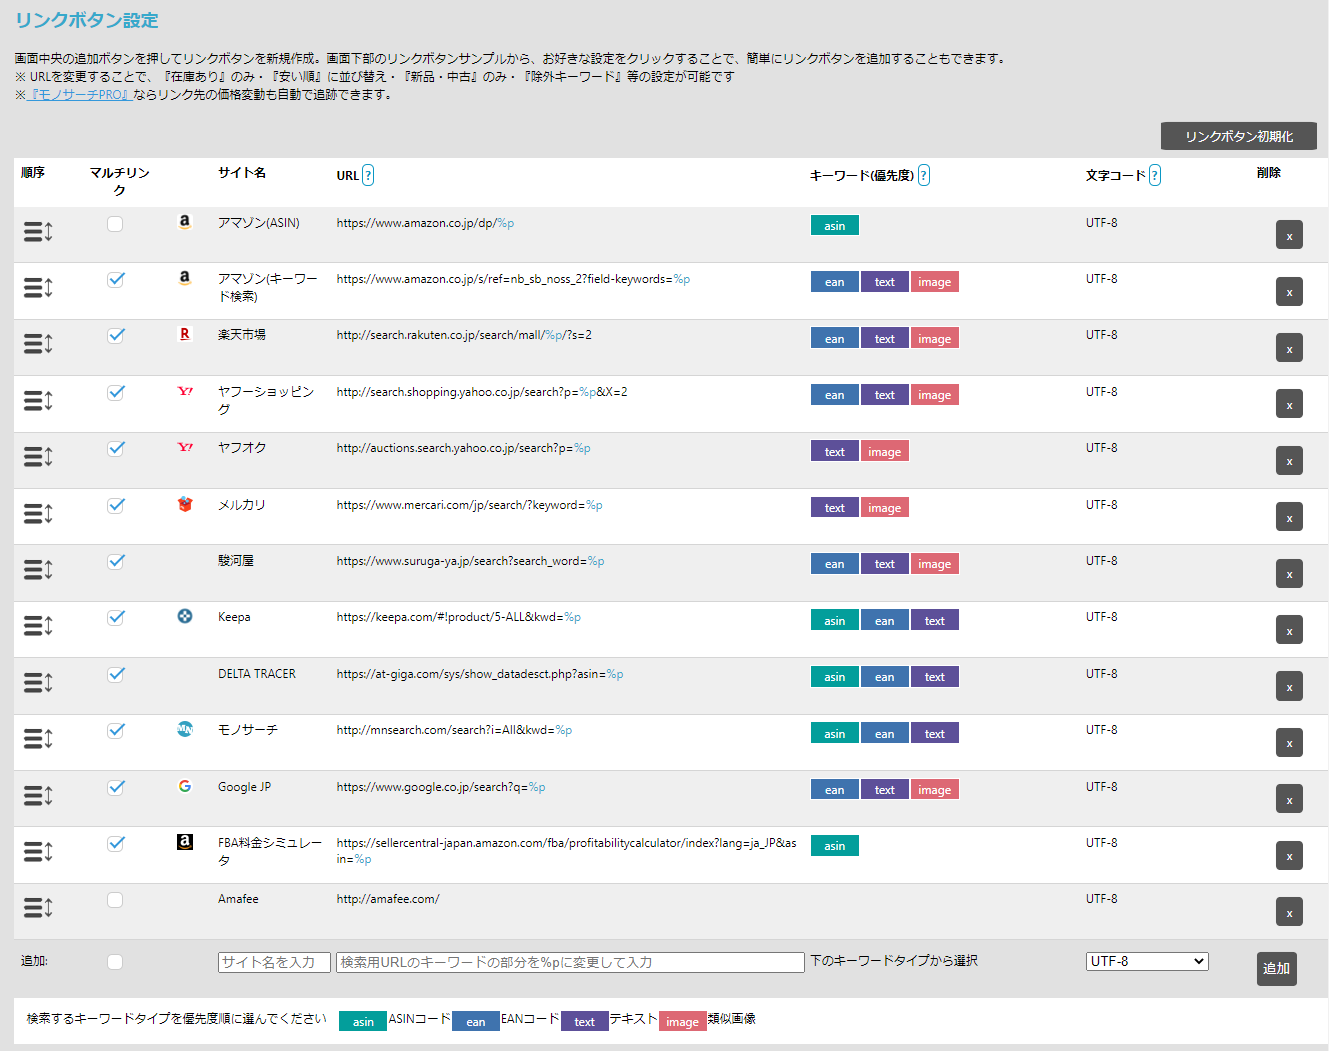Uncheck multi-link for Keepa
Viewport: 1329px width, 1051px height.
click(x=115, y=618)
